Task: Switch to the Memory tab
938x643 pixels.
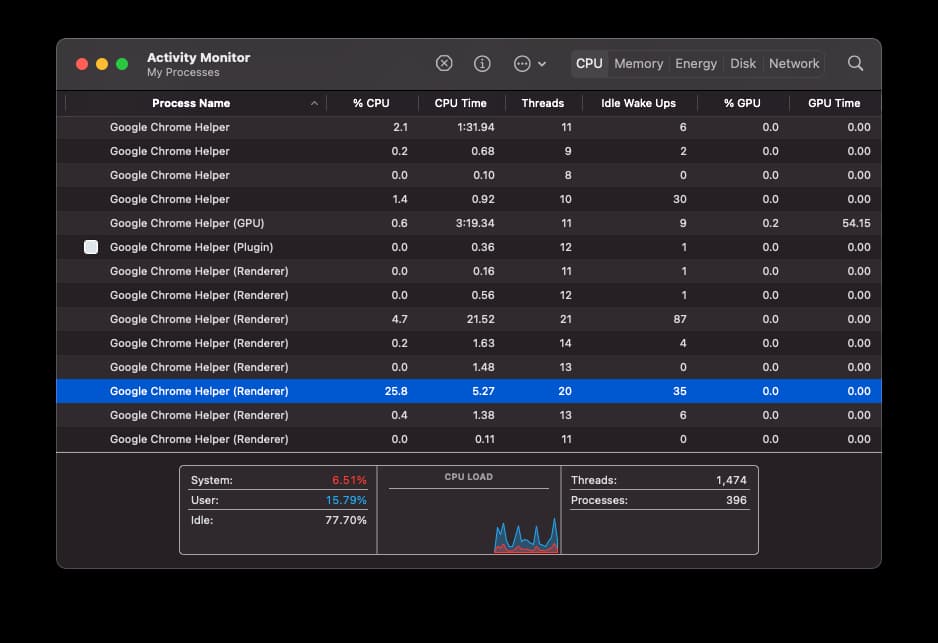Action: (x=638, y=63)
